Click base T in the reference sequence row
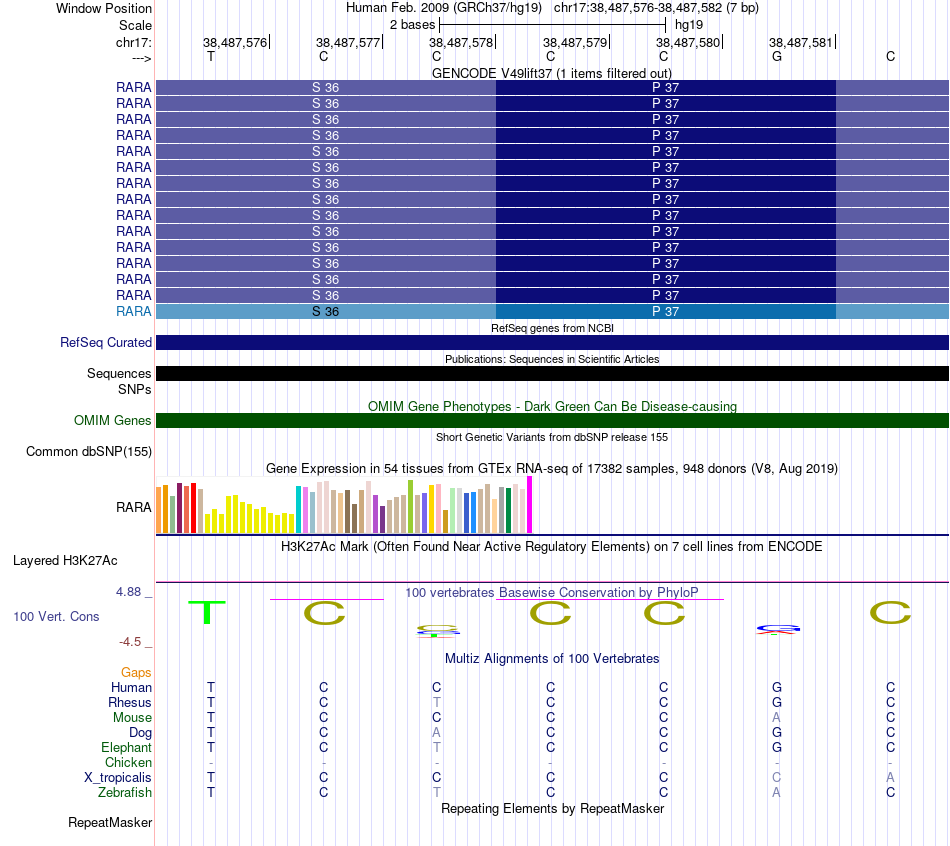Screen dimensions: 950x846 [x=210, y=56]
